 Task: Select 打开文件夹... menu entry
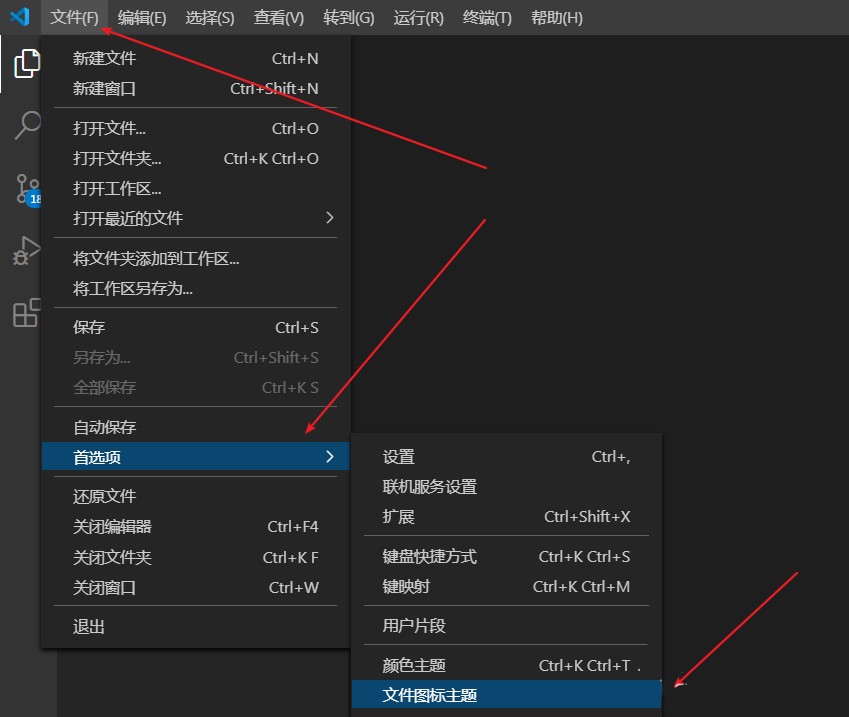(x=195, y=159)
